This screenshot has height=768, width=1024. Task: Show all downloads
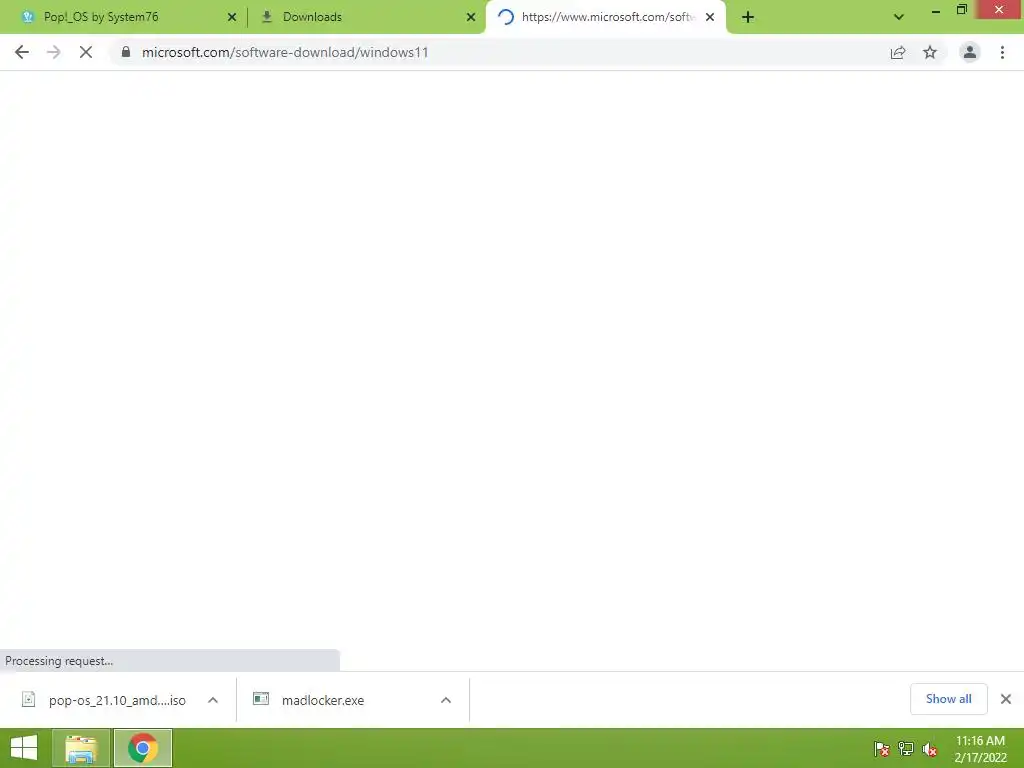pyautogui.click(x=948, y=699)
